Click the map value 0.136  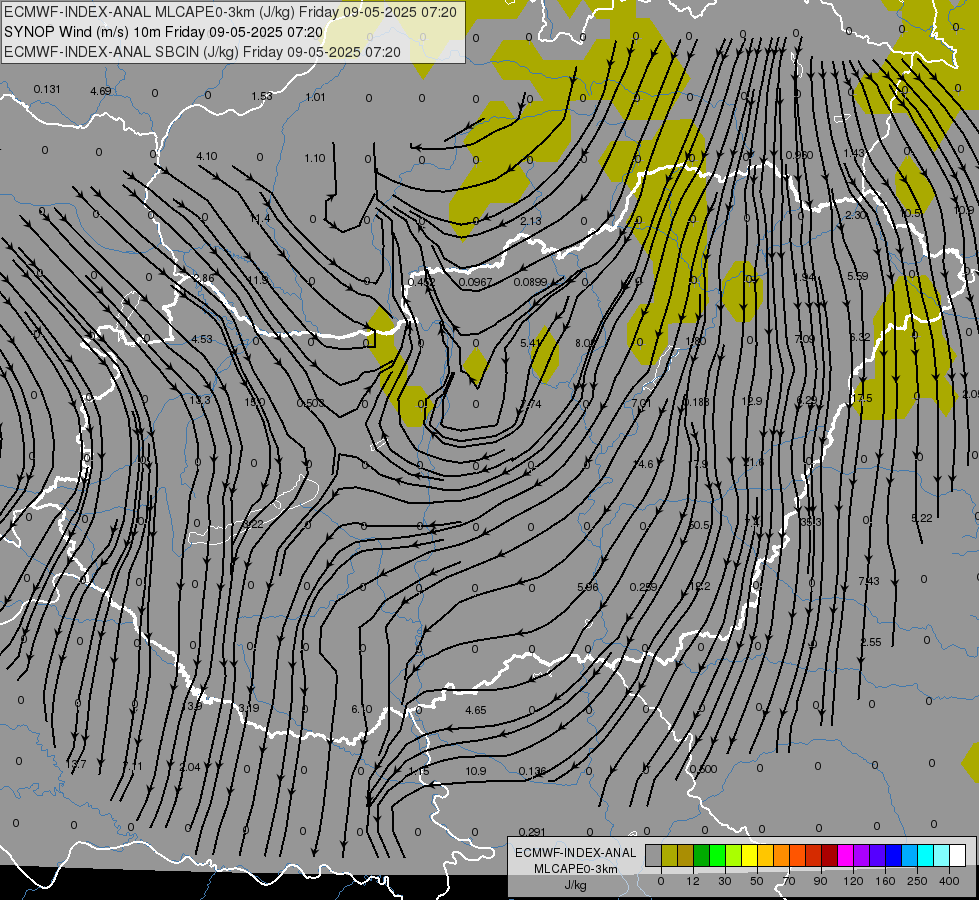[532, 771]
